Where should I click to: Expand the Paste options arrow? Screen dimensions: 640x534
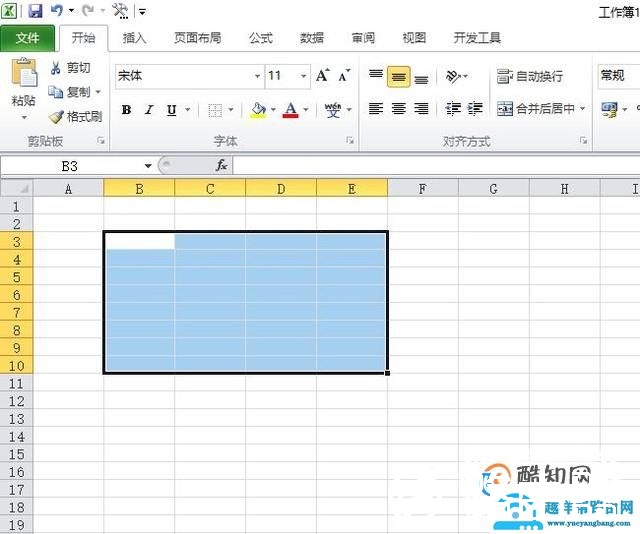pos(24,117)
